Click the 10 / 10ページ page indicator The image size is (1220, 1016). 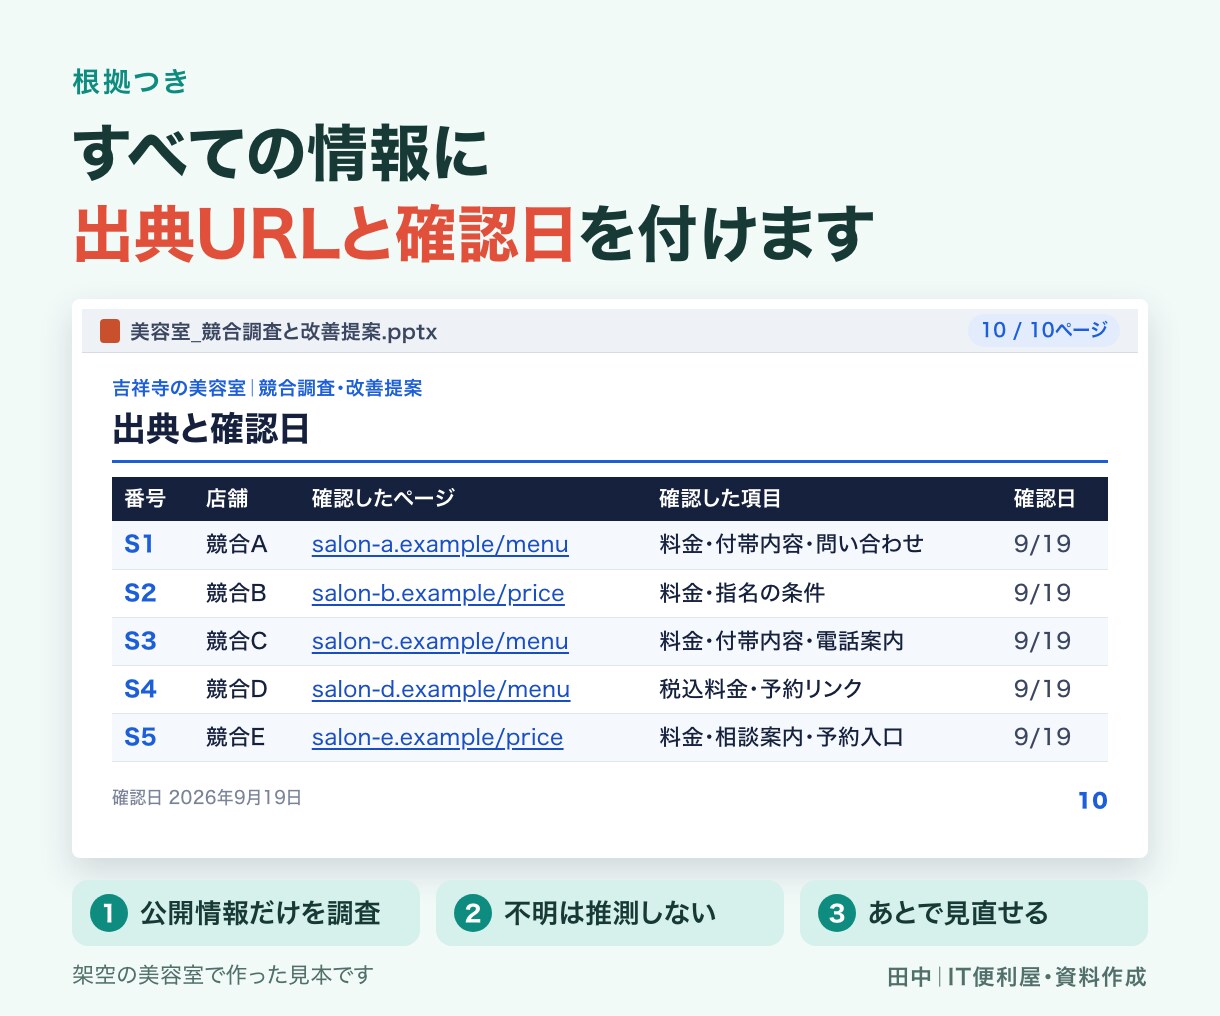pyautogui.click(x=1044, y=330)
